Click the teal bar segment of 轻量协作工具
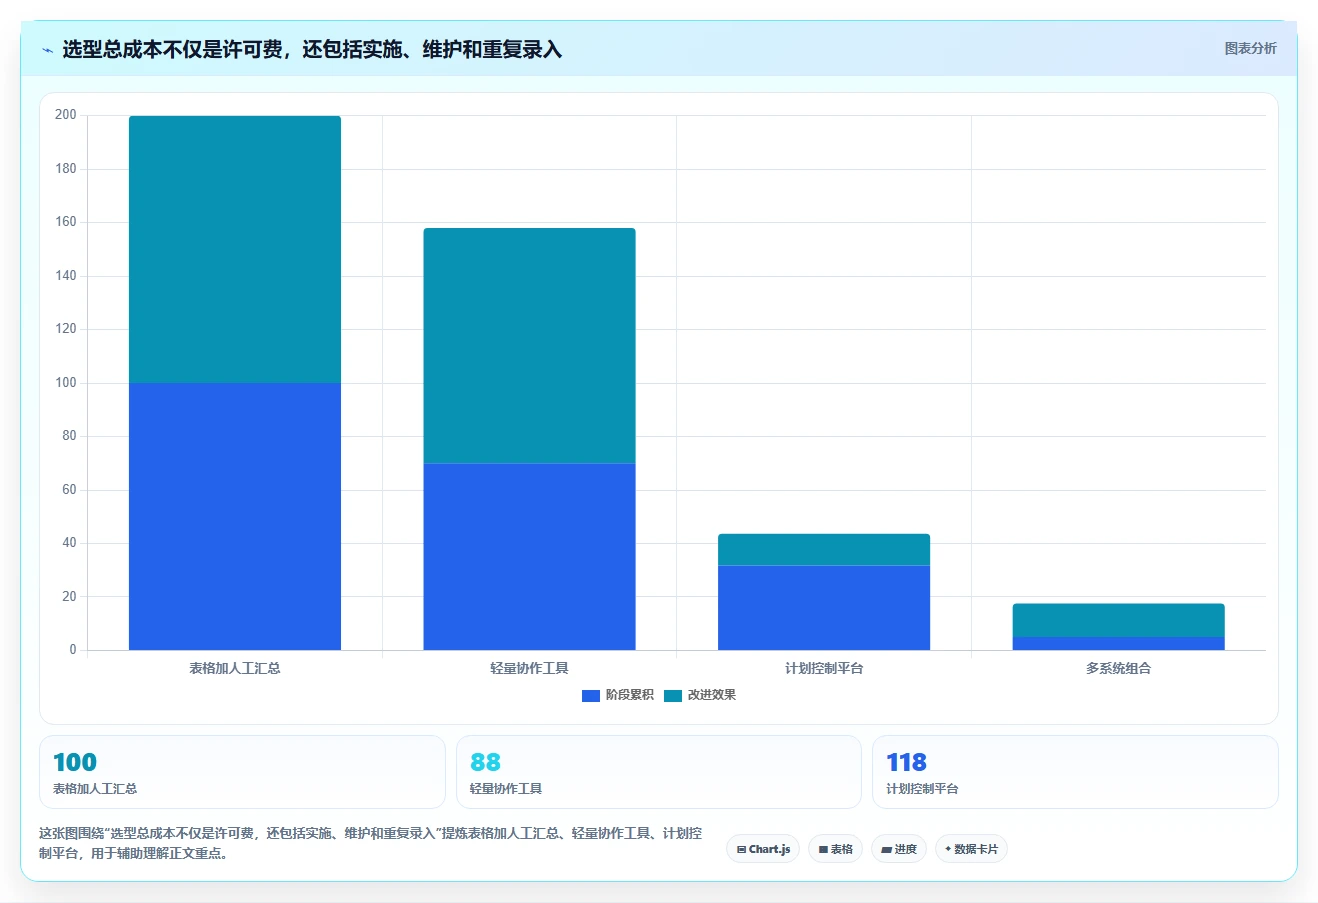Viewport: 1318px width, 903px height. pos(529,346)
